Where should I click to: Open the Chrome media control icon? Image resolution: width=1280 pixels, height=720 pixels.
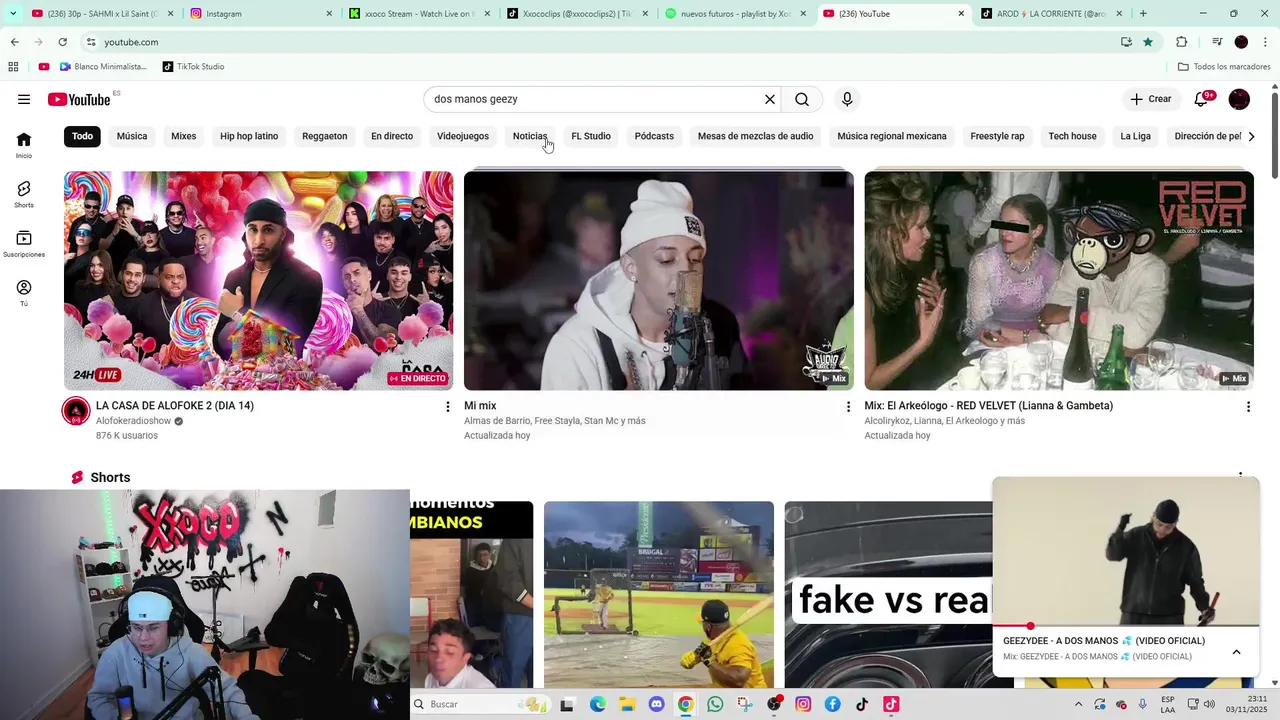pos(1217,42)
